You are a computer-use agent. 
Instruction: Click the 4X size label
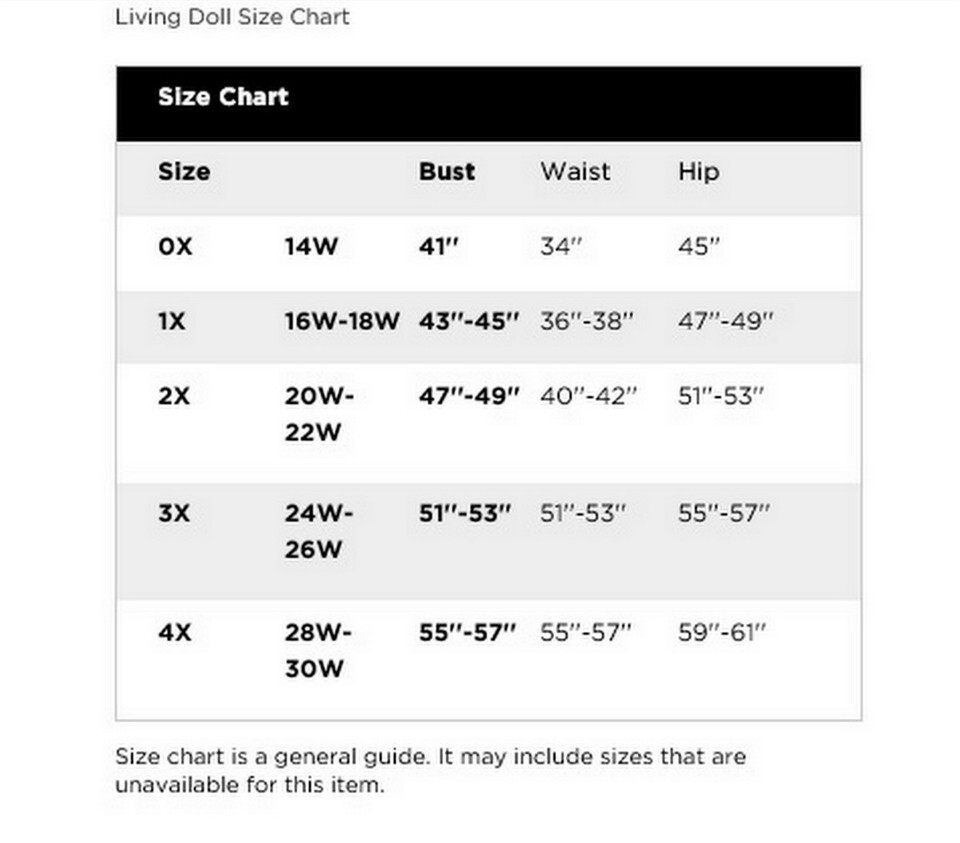[x=175, y=632]
